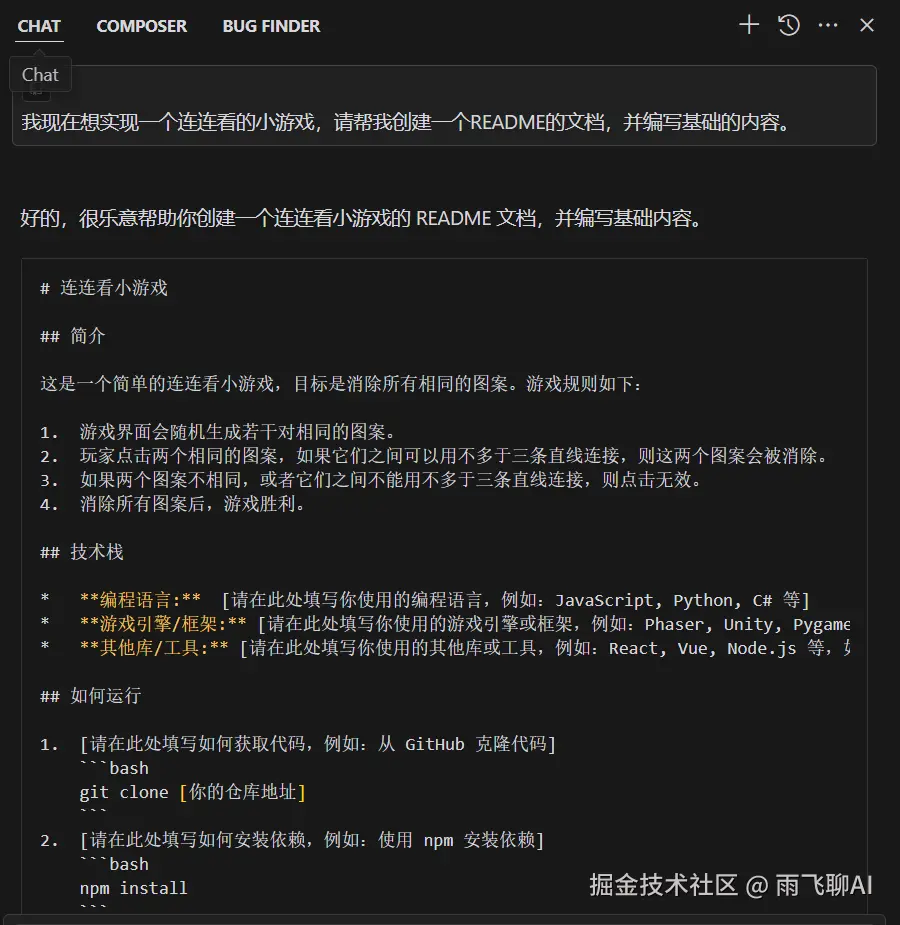Open the BUG FINDER tab
The image size is (900, 925).
(x=271, y=26)
